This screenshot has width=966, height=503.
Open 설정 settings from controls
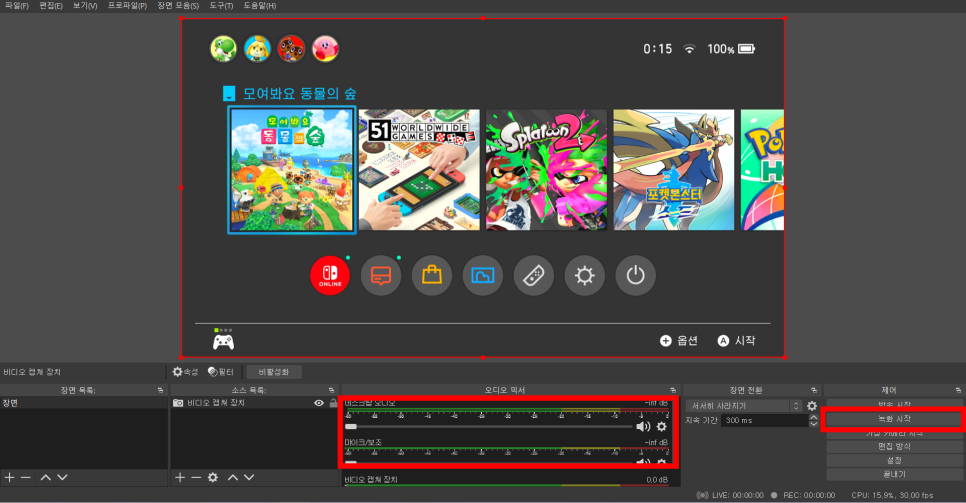point(894,460)
